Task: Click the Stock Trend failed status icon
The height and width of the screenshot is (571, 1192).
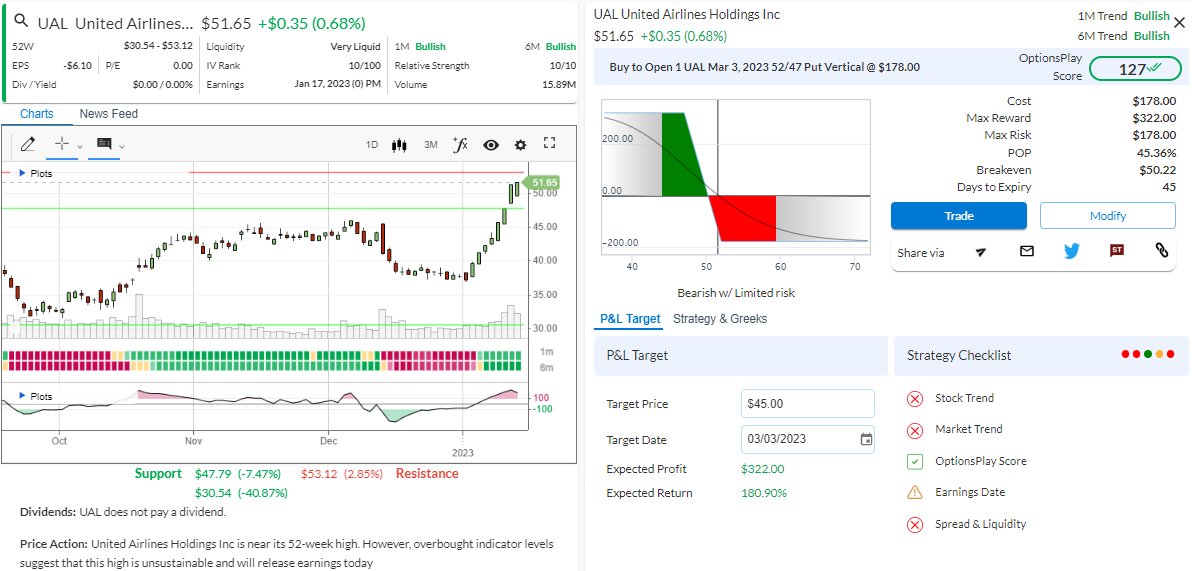Action: [915, 398]
